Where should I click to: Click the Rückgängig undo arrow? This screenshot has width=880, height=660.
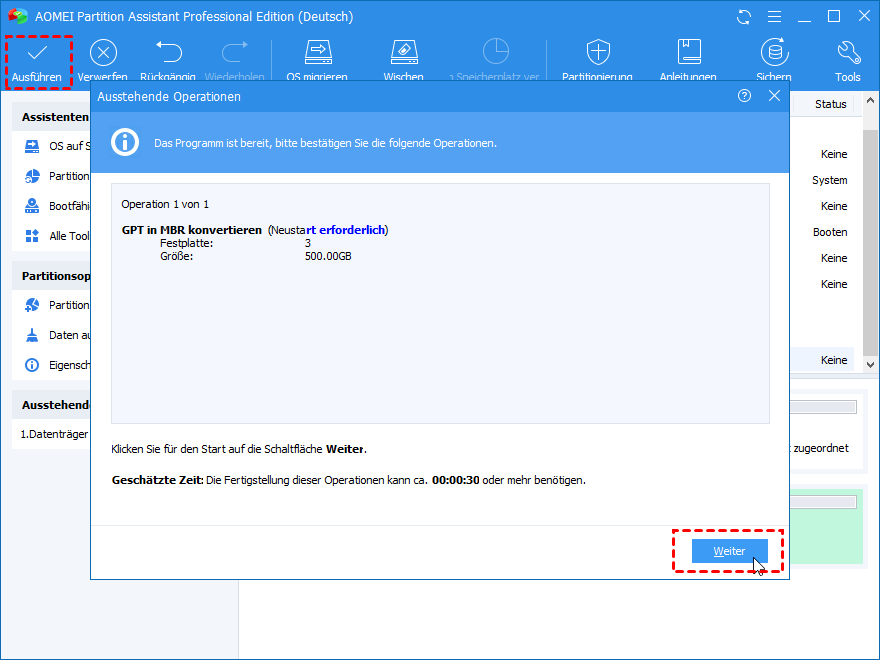coord(168,52)
